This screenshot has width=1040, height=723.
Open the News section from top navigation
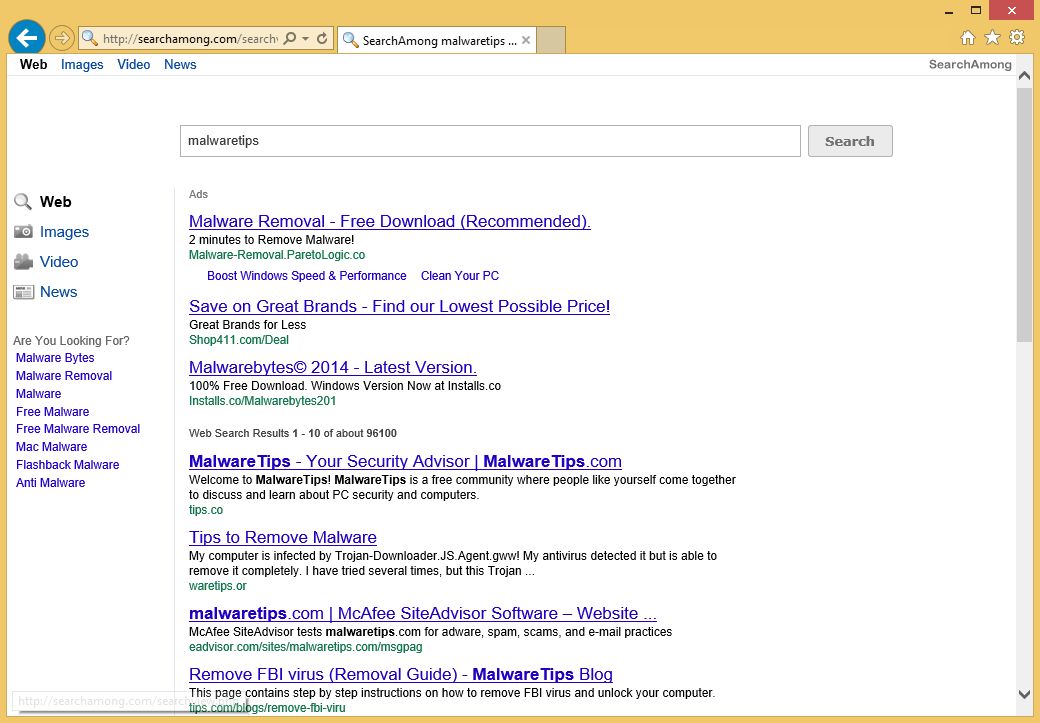click(180, 64)
